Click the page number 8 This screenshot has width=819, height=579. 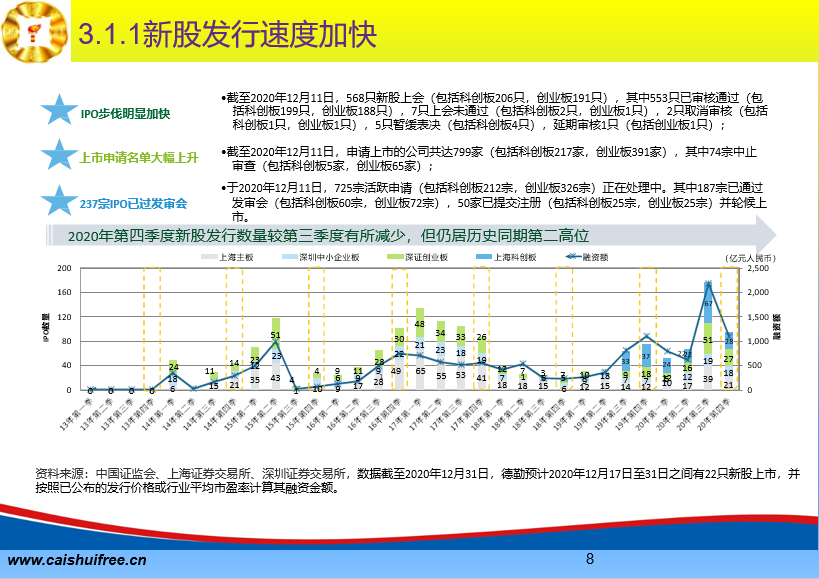pyautogui.click(x=590, y=559)
